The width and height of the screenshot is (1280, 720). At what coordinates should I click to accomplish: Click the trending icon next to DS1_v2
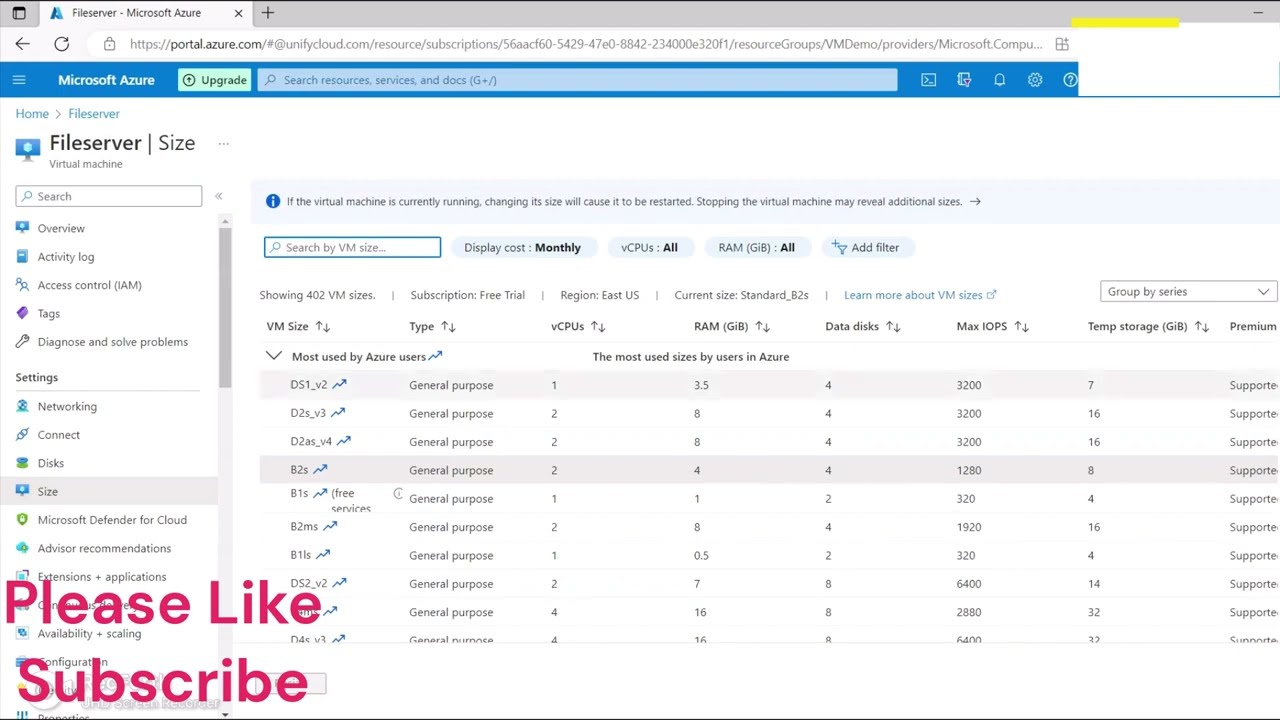coord(339,384)
